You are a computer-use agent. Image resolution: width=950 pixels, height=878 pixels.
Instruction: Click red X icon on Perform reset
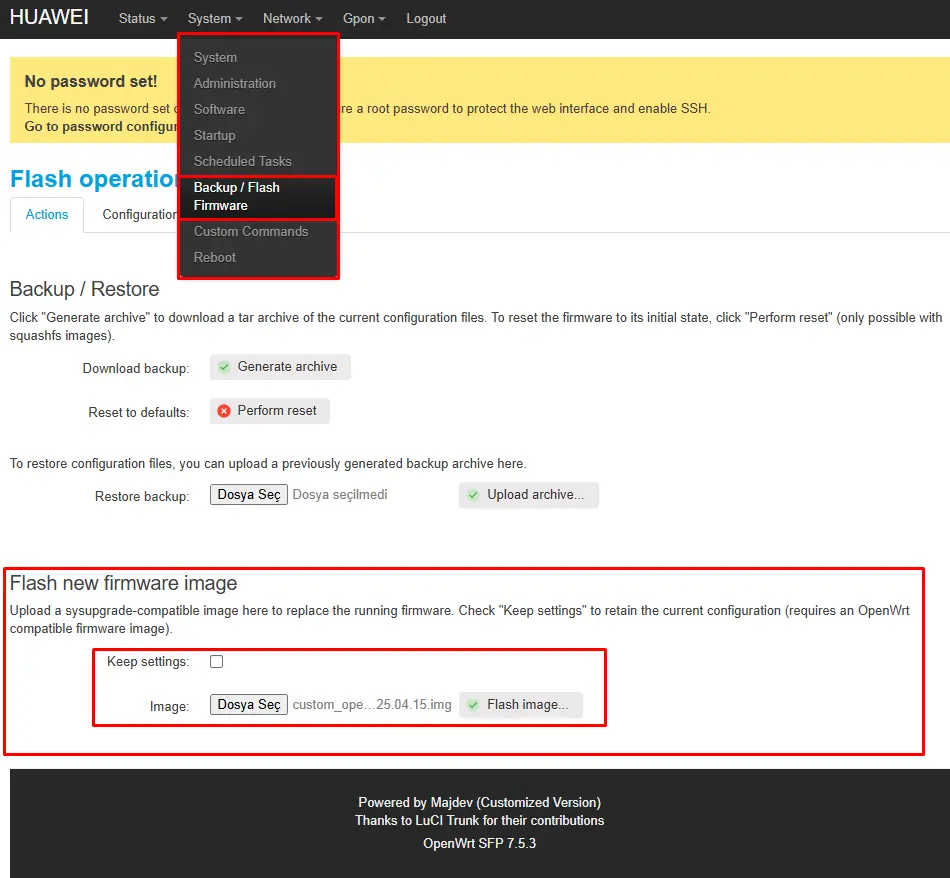(224, 411)
